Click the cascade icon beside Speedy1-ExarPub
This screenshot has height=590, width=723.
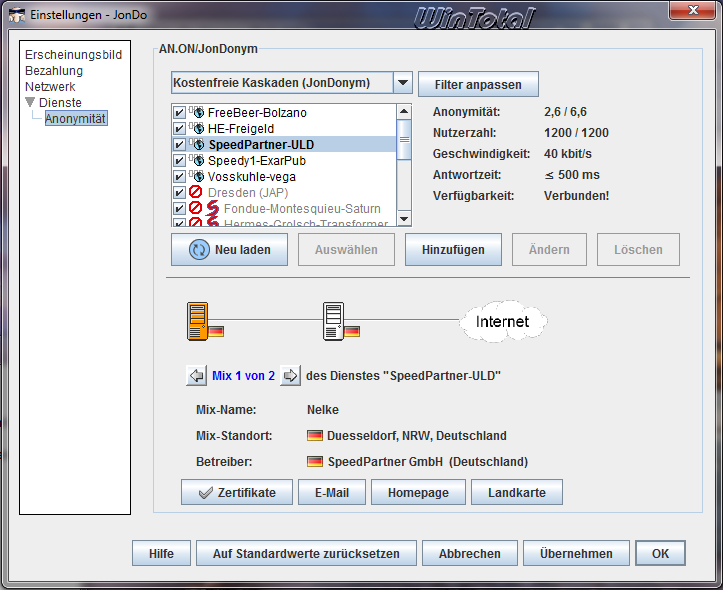click(x=196, y=160)
